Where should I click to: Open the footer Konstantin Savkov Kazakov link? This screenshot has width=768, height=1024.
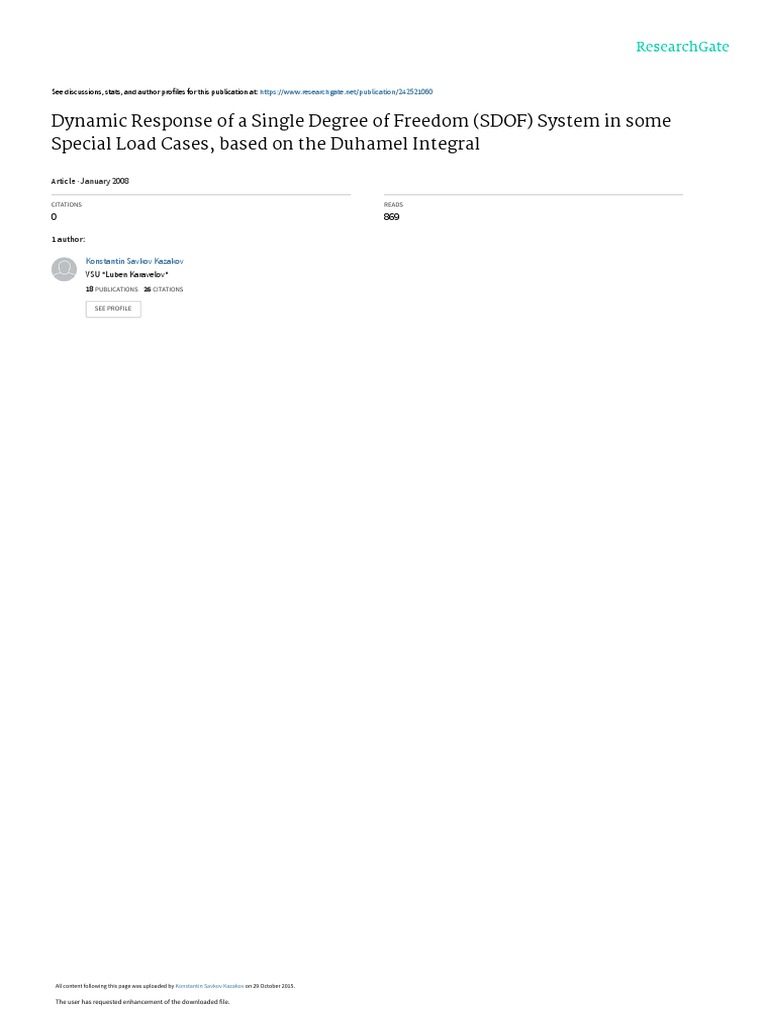coord(210,986)
